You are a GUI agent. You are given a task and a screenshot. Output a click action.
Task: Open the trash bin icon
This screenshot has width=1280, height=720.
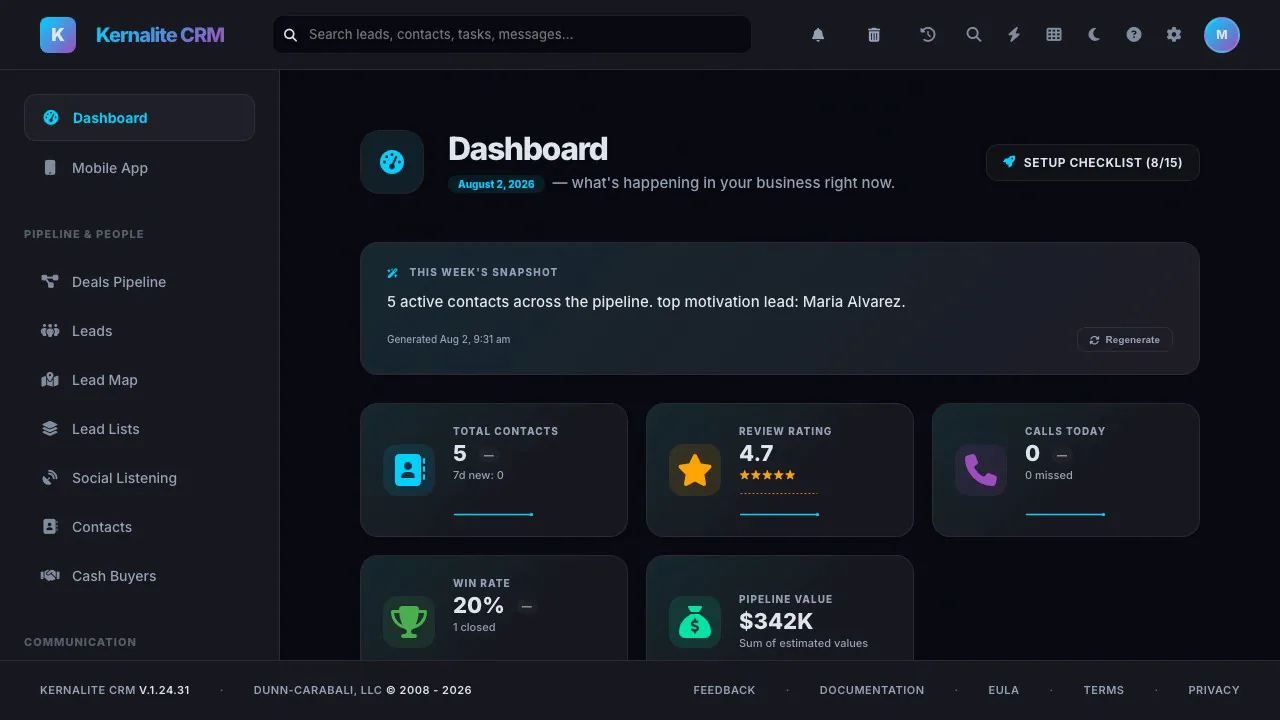pos(874,35)
